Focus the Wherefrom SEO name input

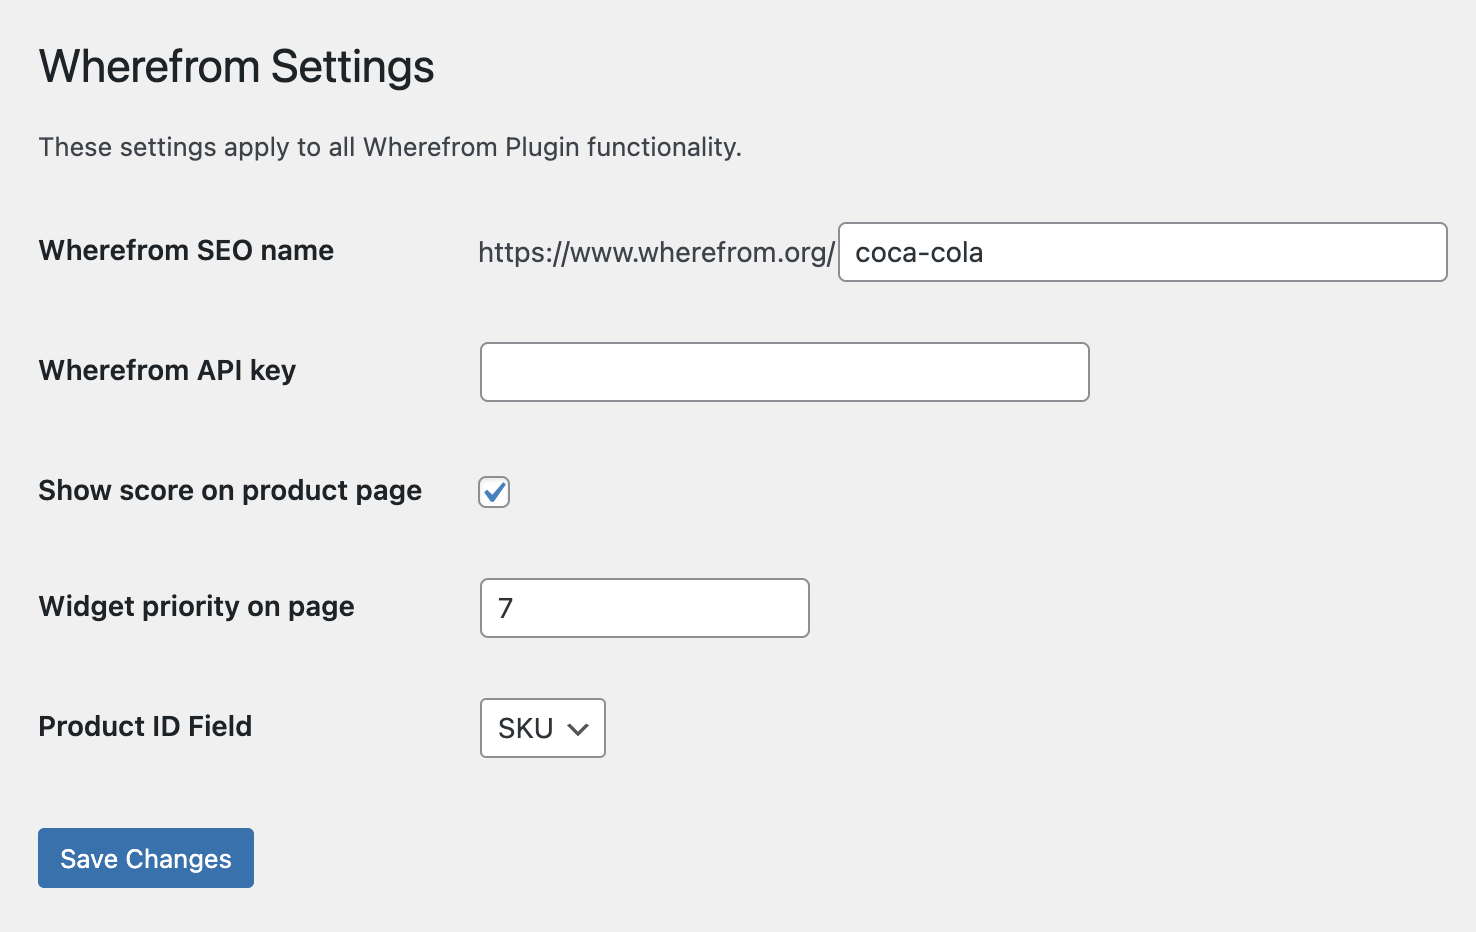point(1142,252)
